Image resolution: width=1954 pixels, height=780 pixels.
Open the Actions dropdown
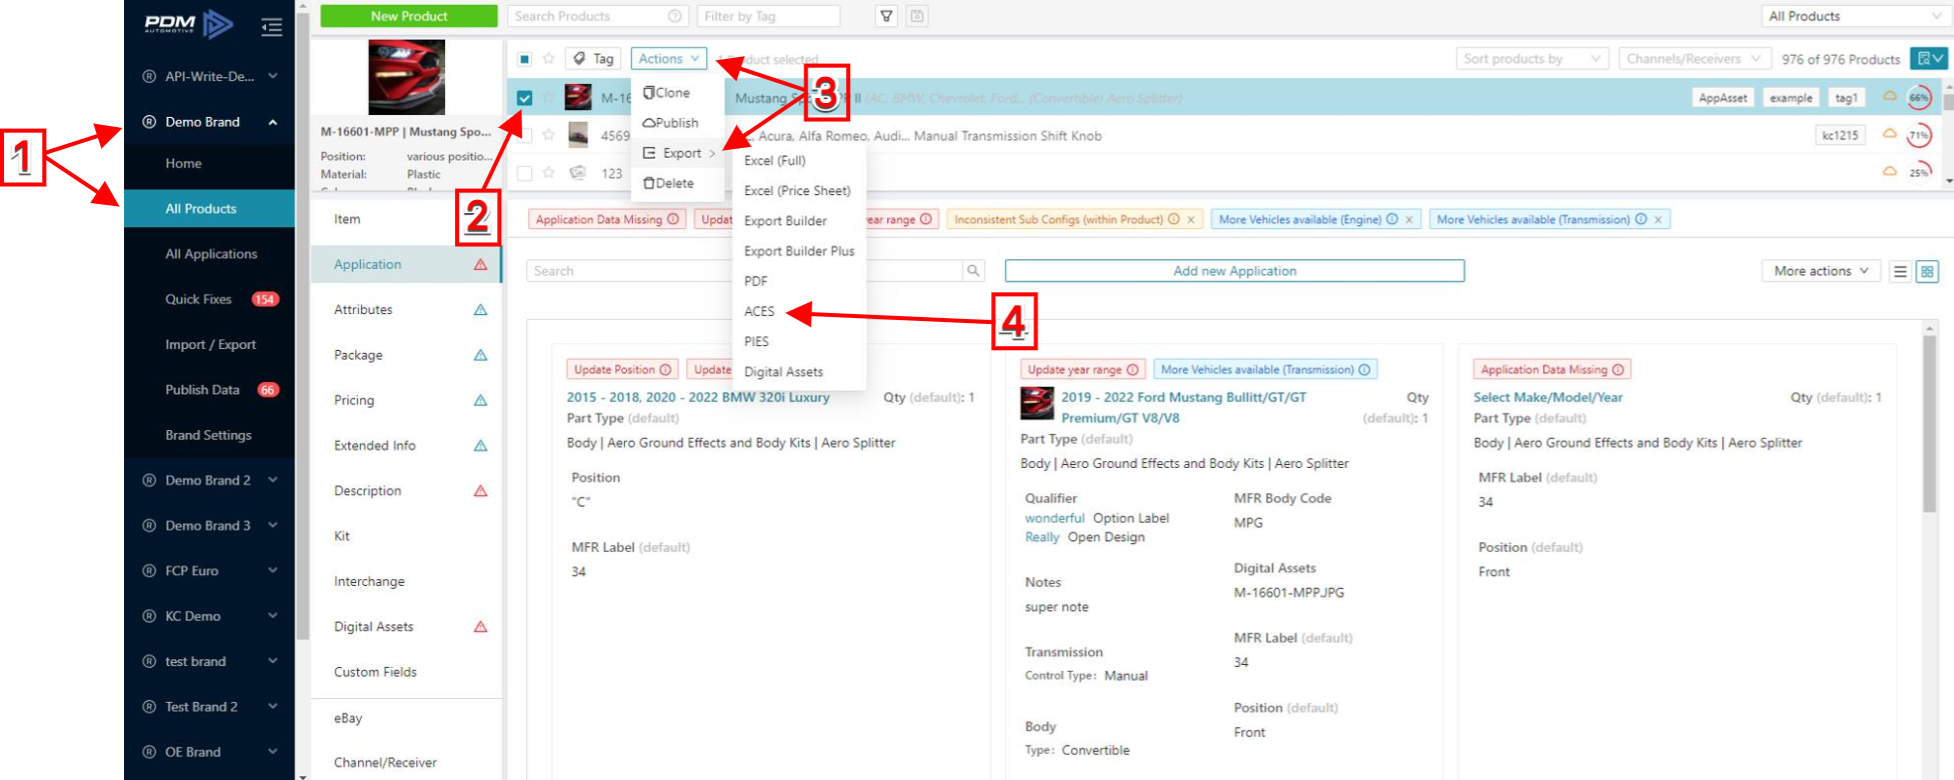pos(669,59)
